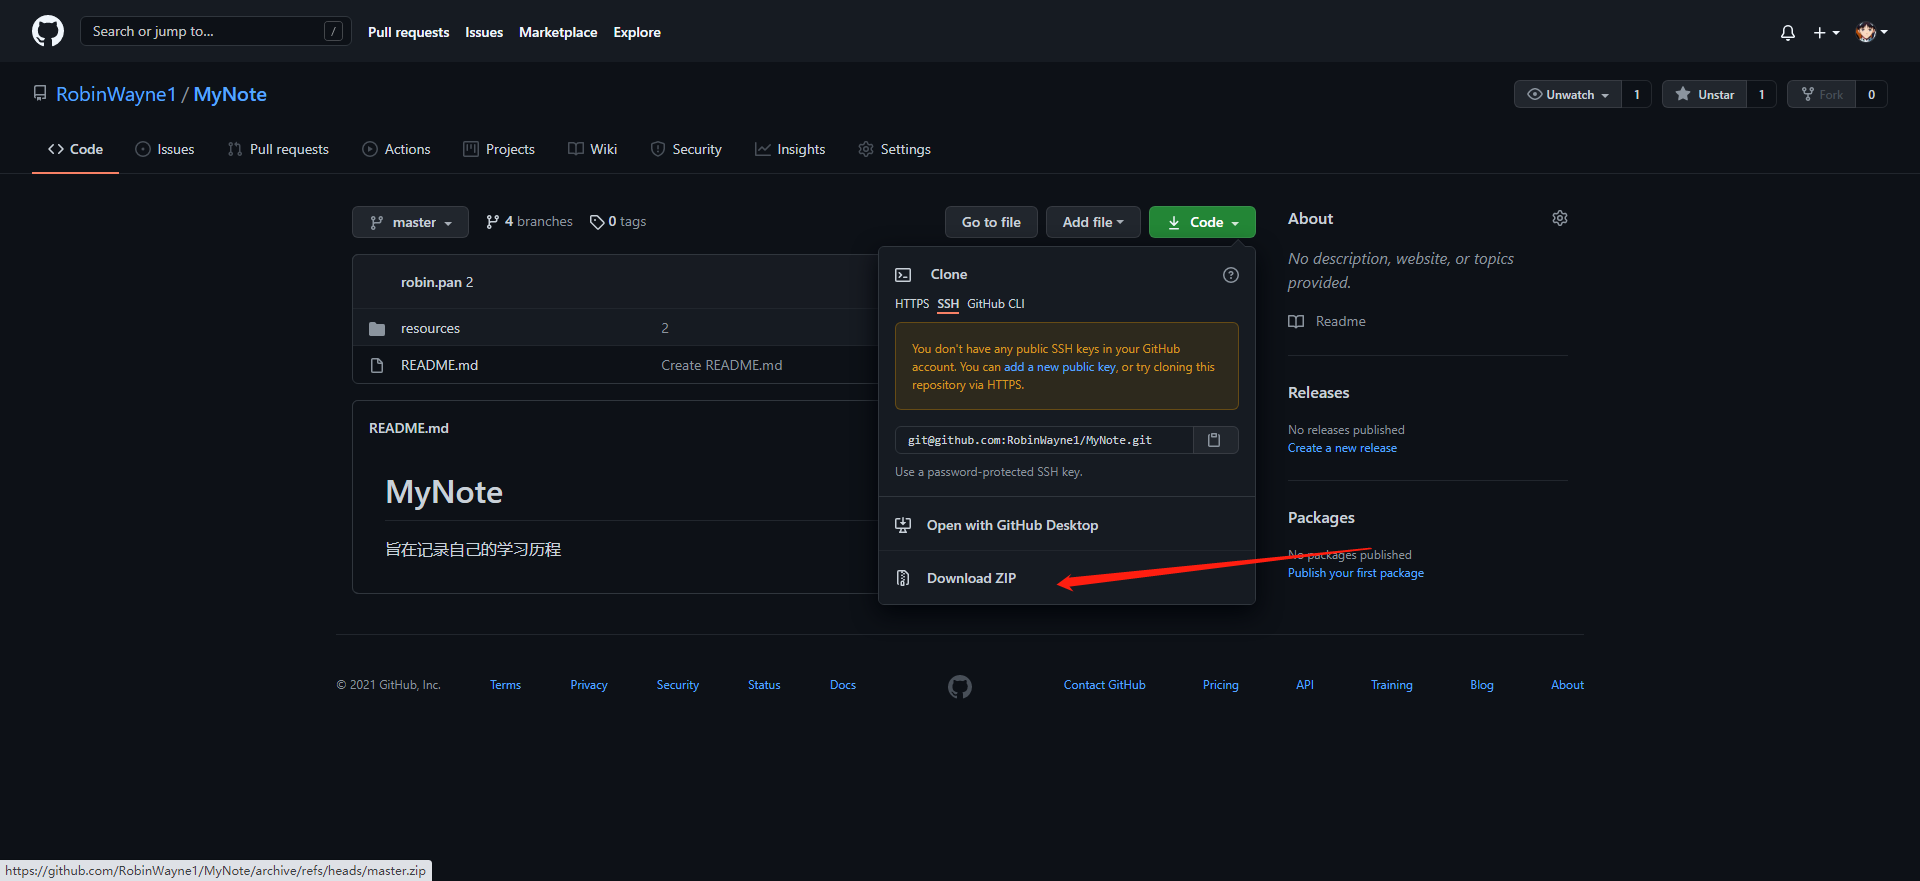Image resolution: width=1920 pixels, height=881 pixels.
Task: Click the GitHub Octocat logo in header
Action: tap(48, 31)
